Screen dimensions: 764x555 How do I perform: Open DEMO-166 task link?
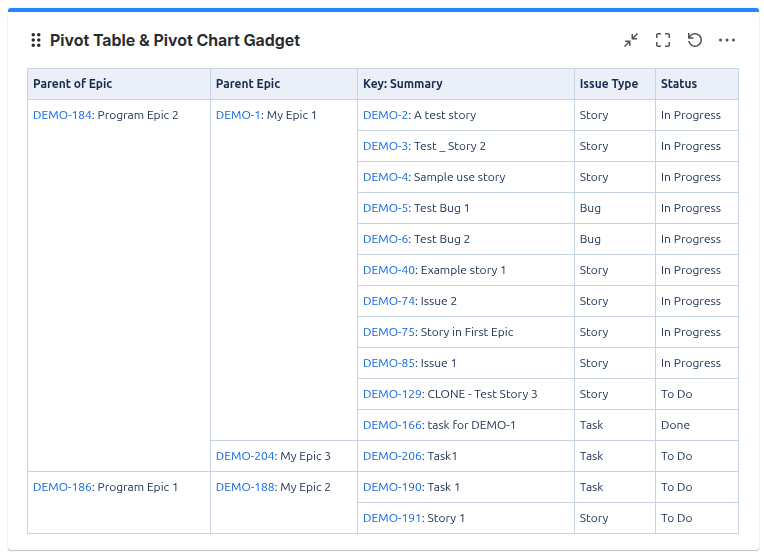[x=392, y=425]
